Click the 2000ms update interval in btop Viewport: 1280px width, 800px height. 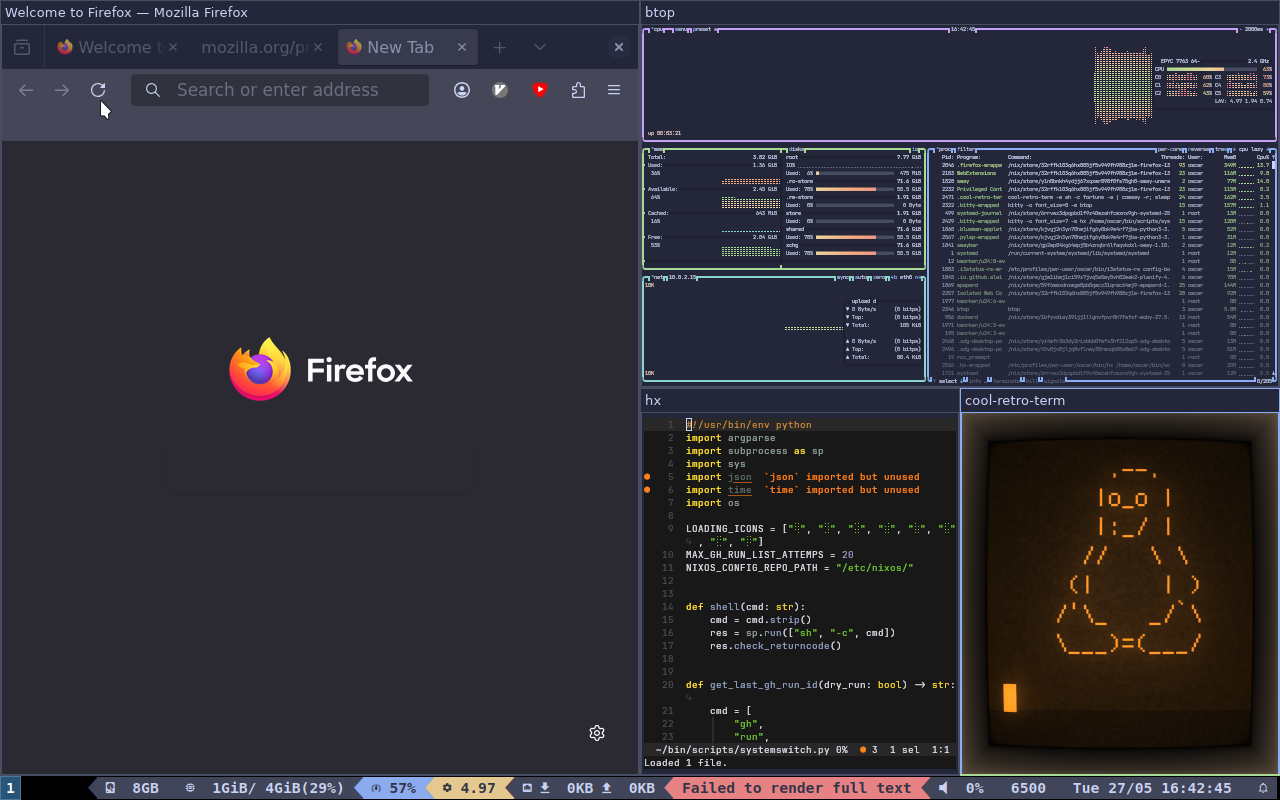pyautogui.click(x=1254, y=29)
